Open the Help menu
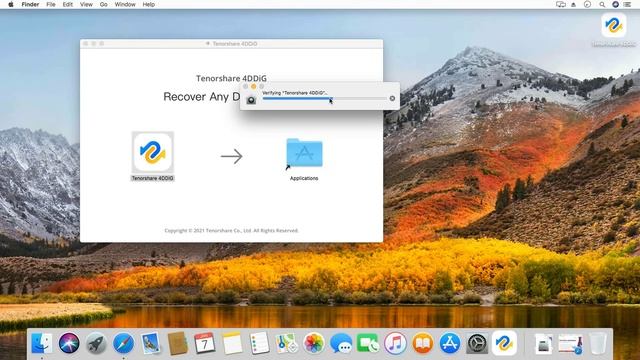Viewport: 640px width, 360px height. coord(149,4)
